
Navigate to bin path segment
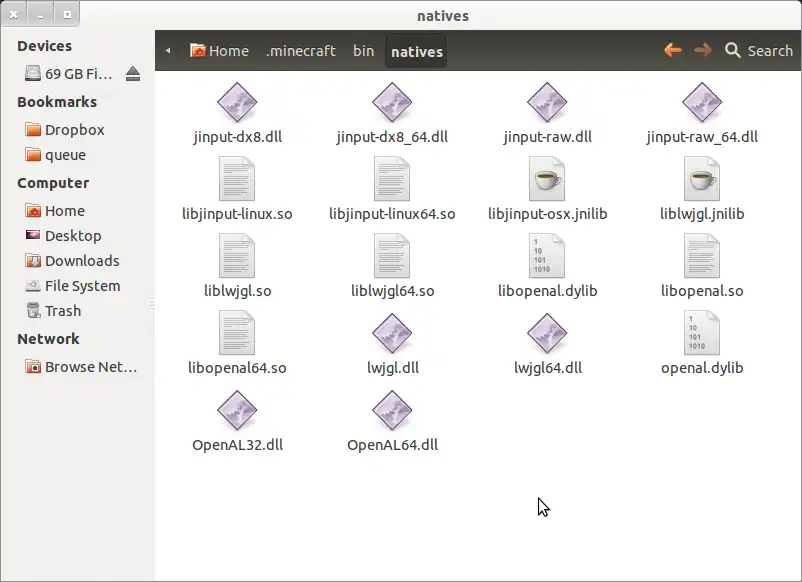click(x=363, y=51)
